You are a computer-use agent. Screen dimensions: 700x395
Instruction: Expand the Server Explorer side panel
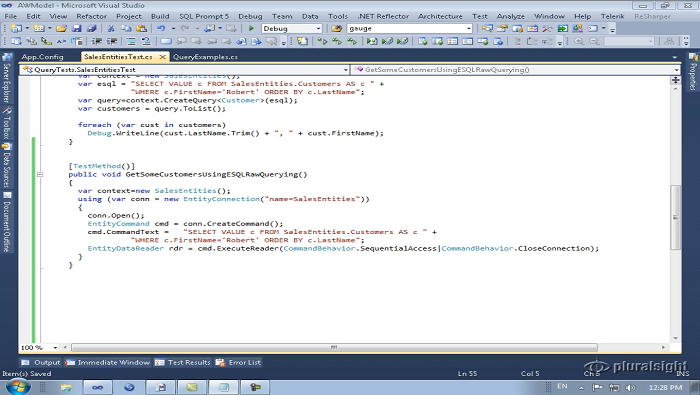point(7,77)
